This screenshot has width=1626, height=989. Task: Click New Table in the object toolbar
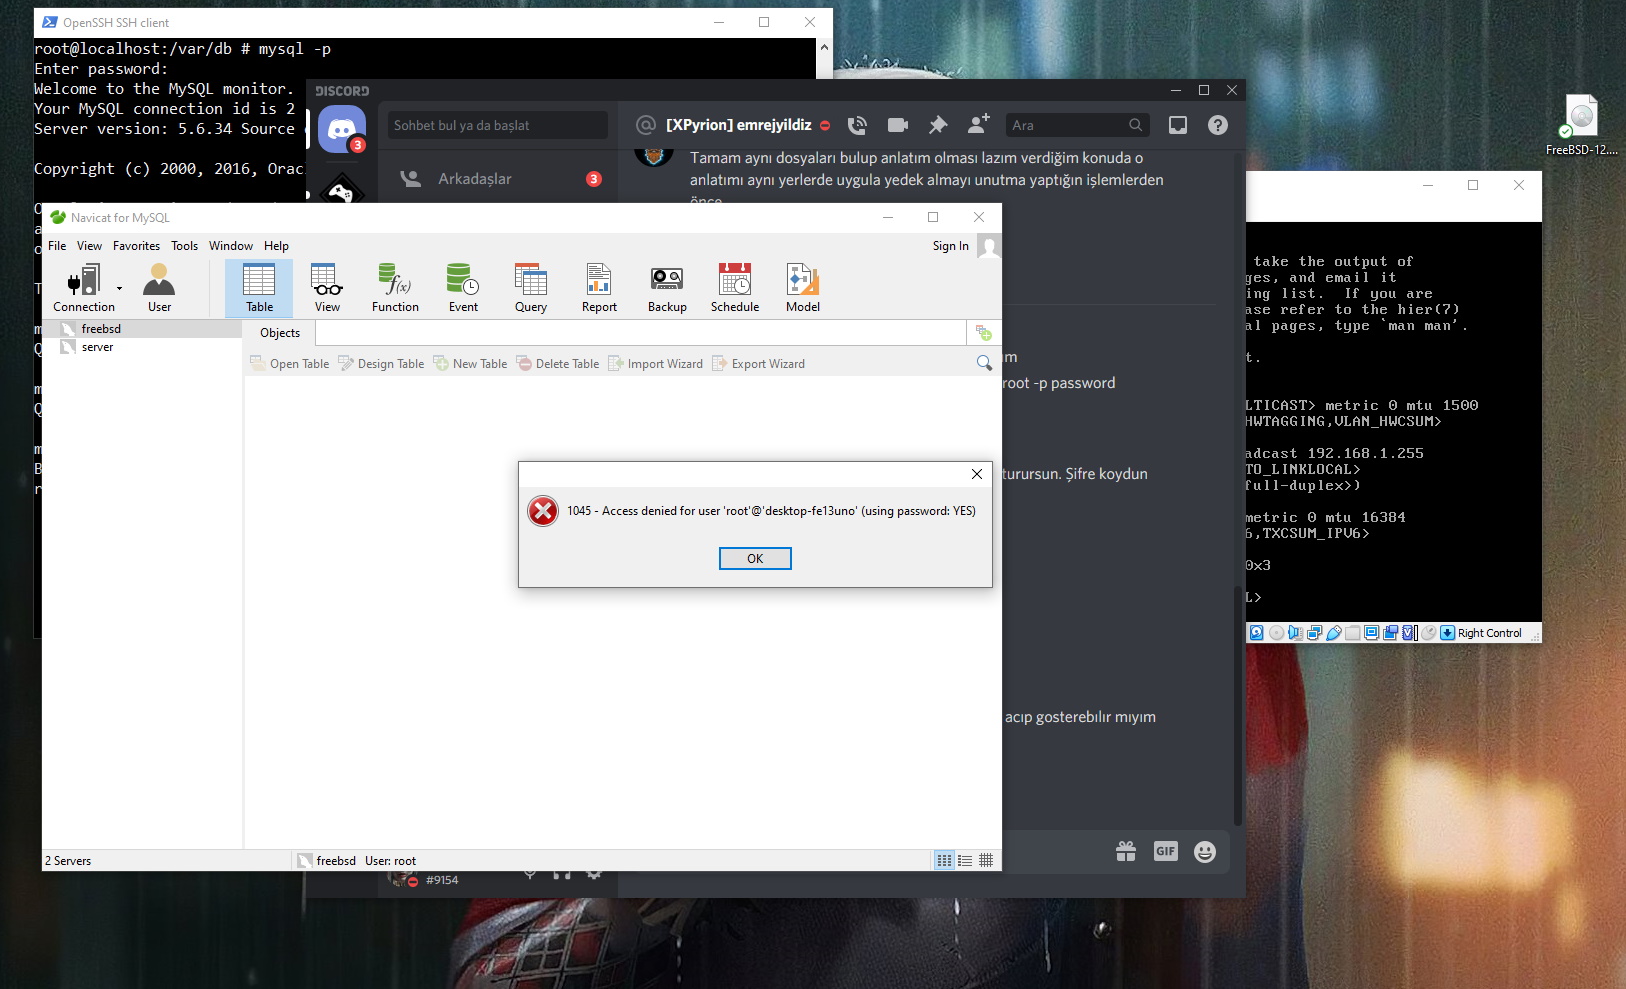(470, 364)
